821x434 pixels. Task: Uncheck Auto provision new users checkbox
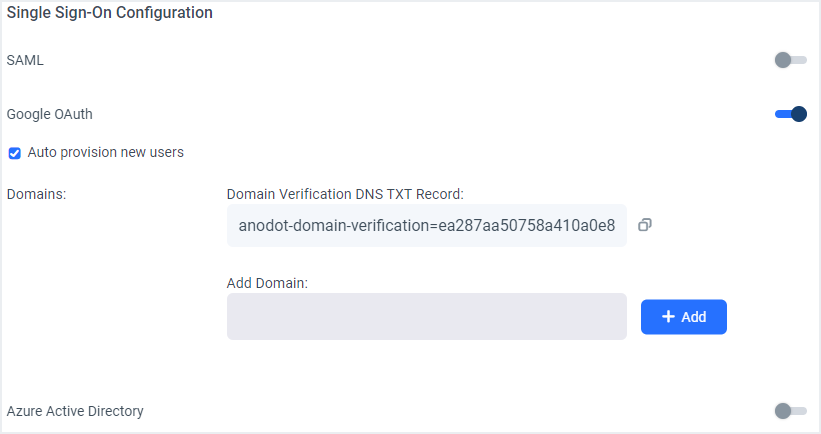[15, 153]
